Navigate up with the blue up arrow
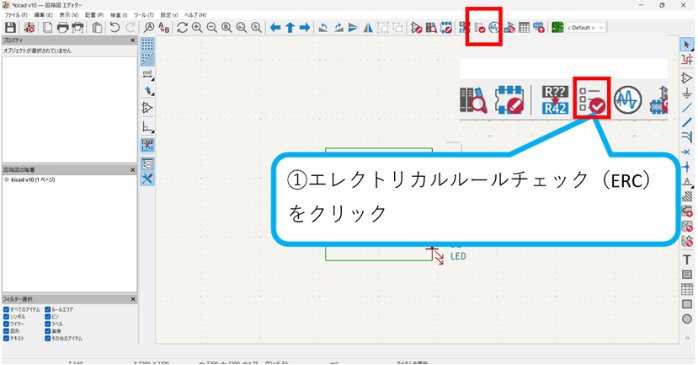Screen dimensions: 698x365 (x=290, y=28)
